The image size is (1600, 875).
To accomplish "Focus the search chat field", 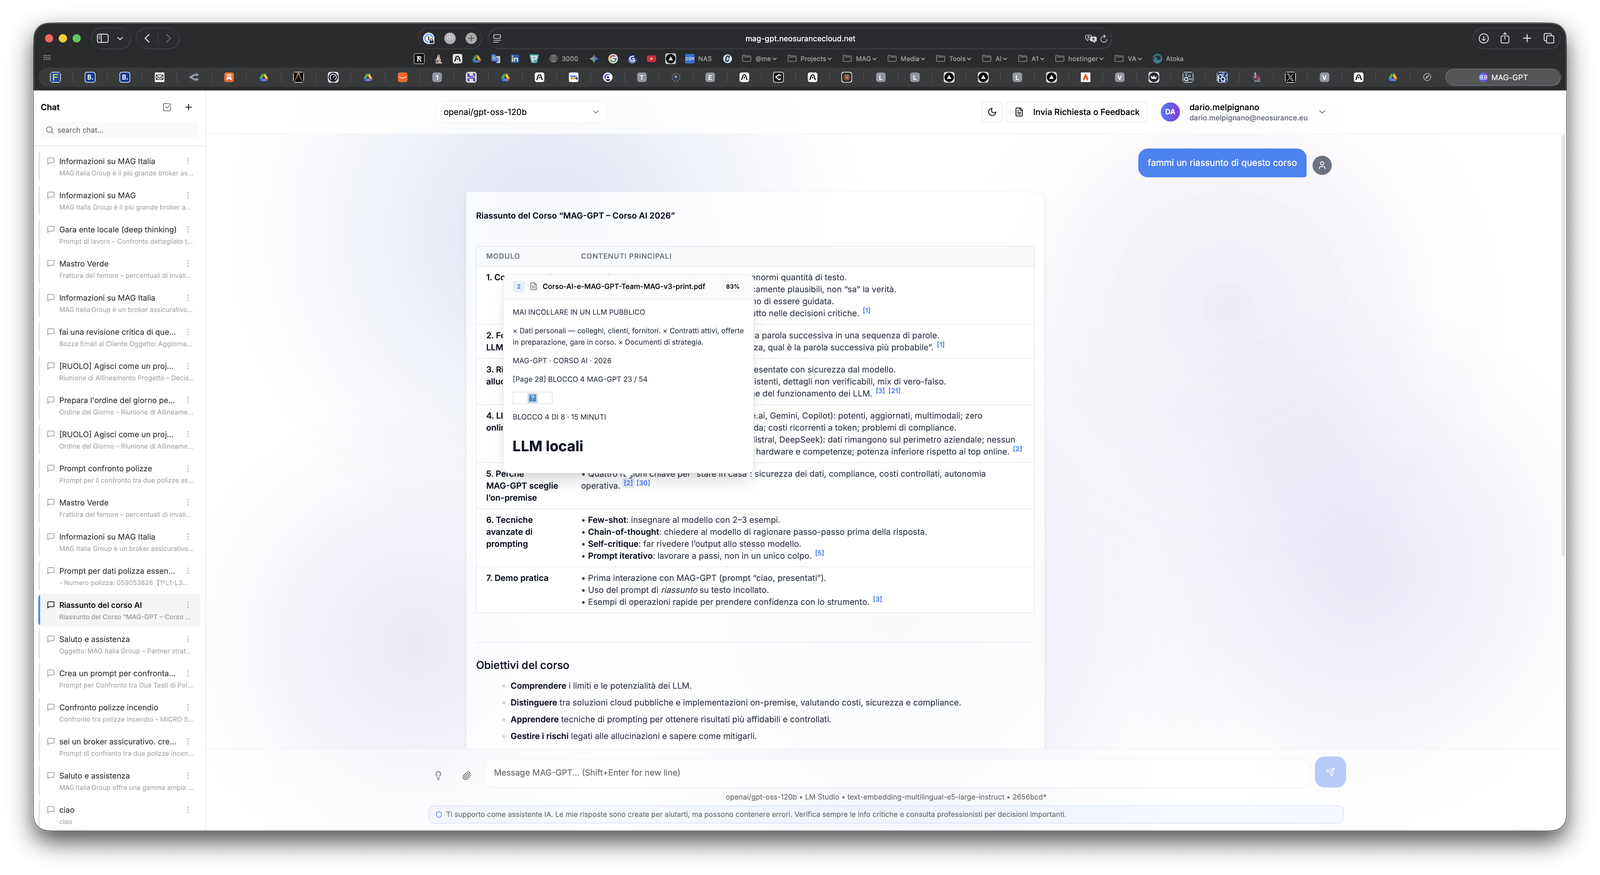I will point(120,130).
